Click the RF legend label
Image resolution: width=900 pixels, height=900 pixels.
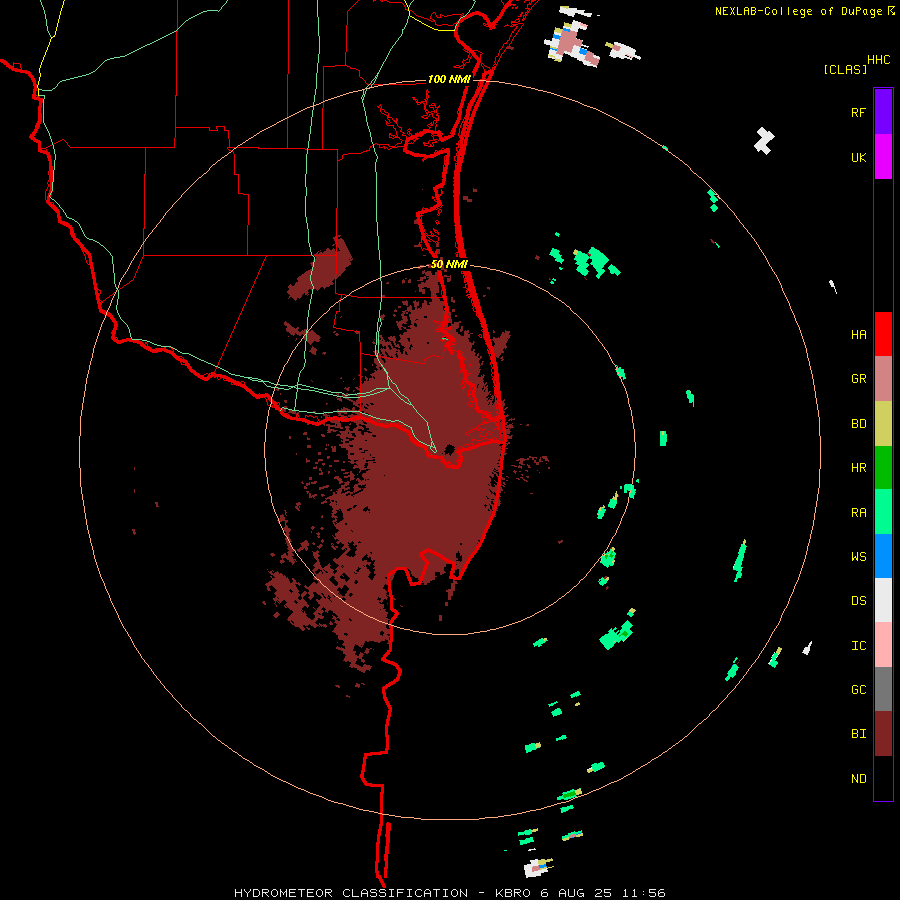tap(858, 112)
